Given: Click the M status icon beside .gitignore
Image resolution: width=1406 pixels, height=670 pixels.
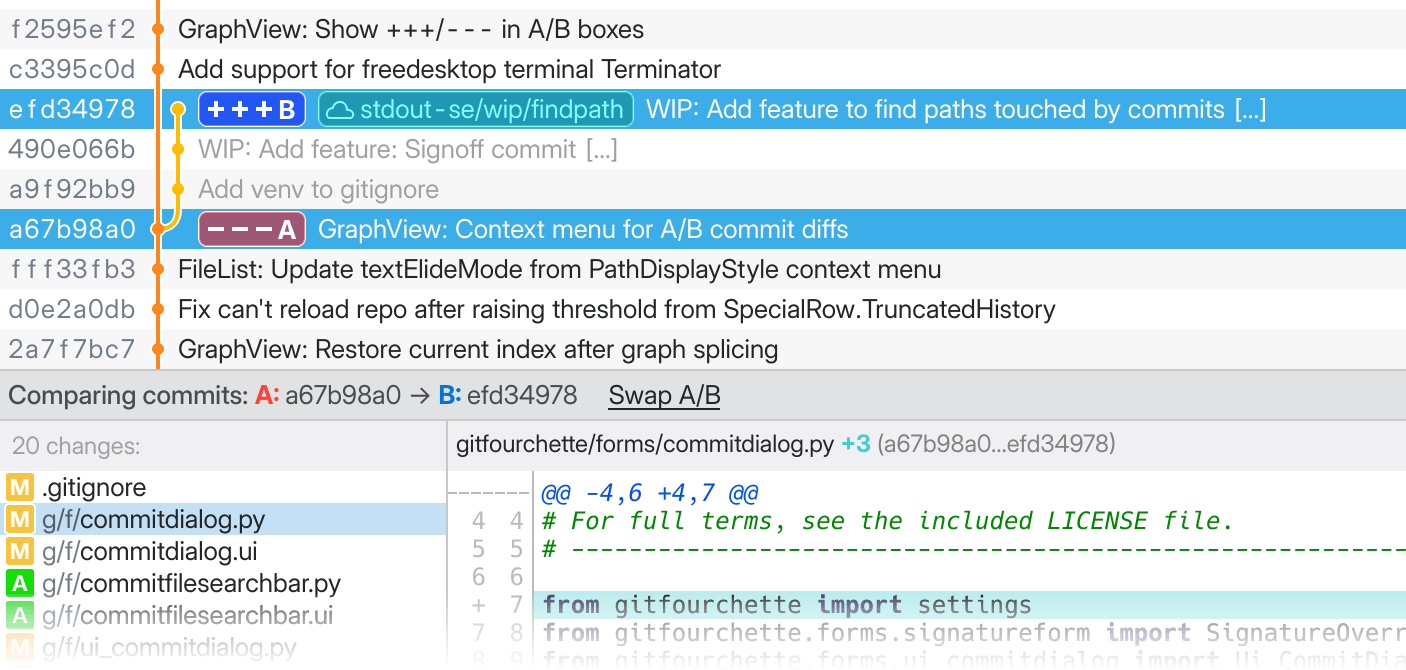Looking at the screenshot, I should click(20, 488).
